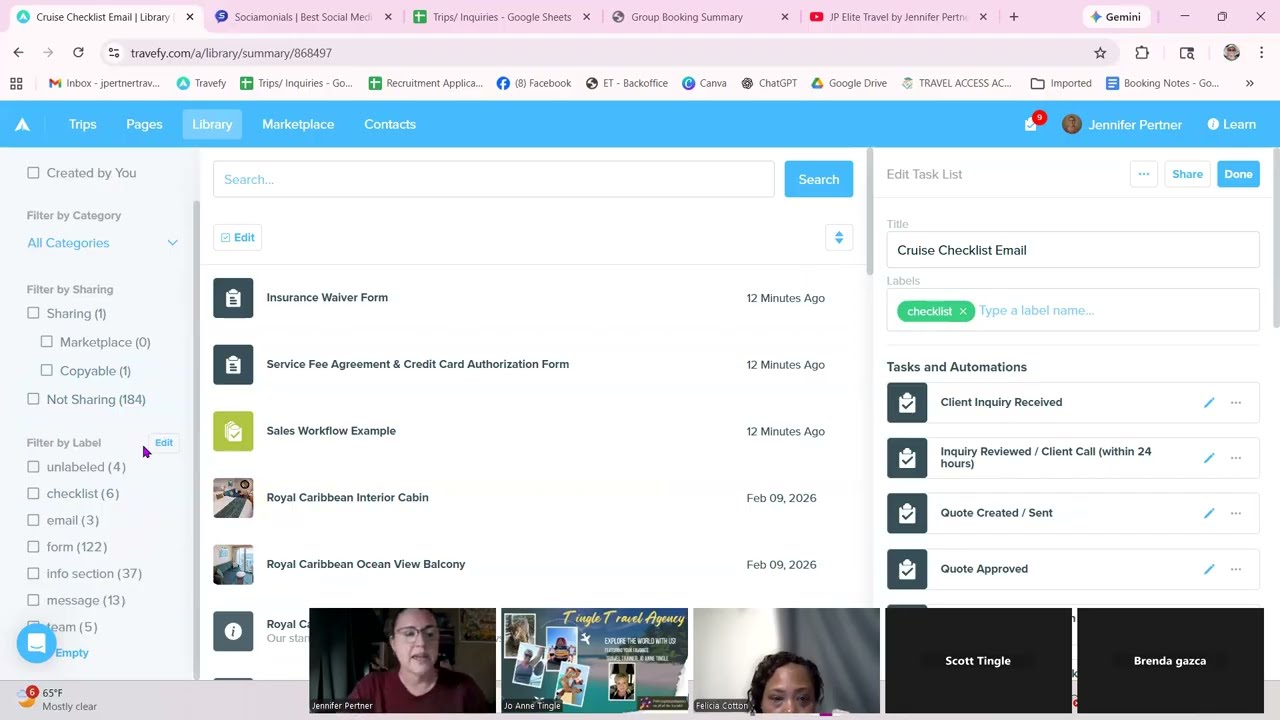Open notifications bell with red badge

[x=1032, y=123]
